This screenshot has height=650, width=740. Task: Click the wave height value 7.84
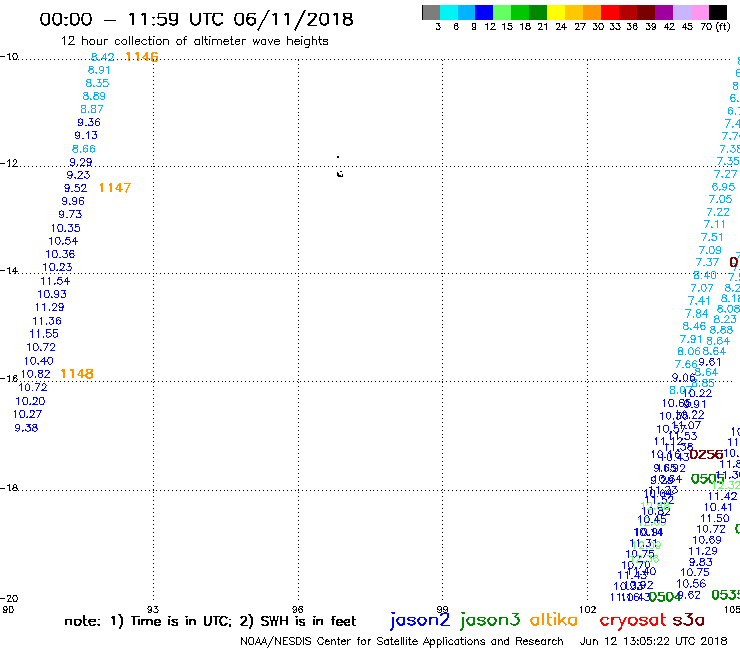[697, 313]
